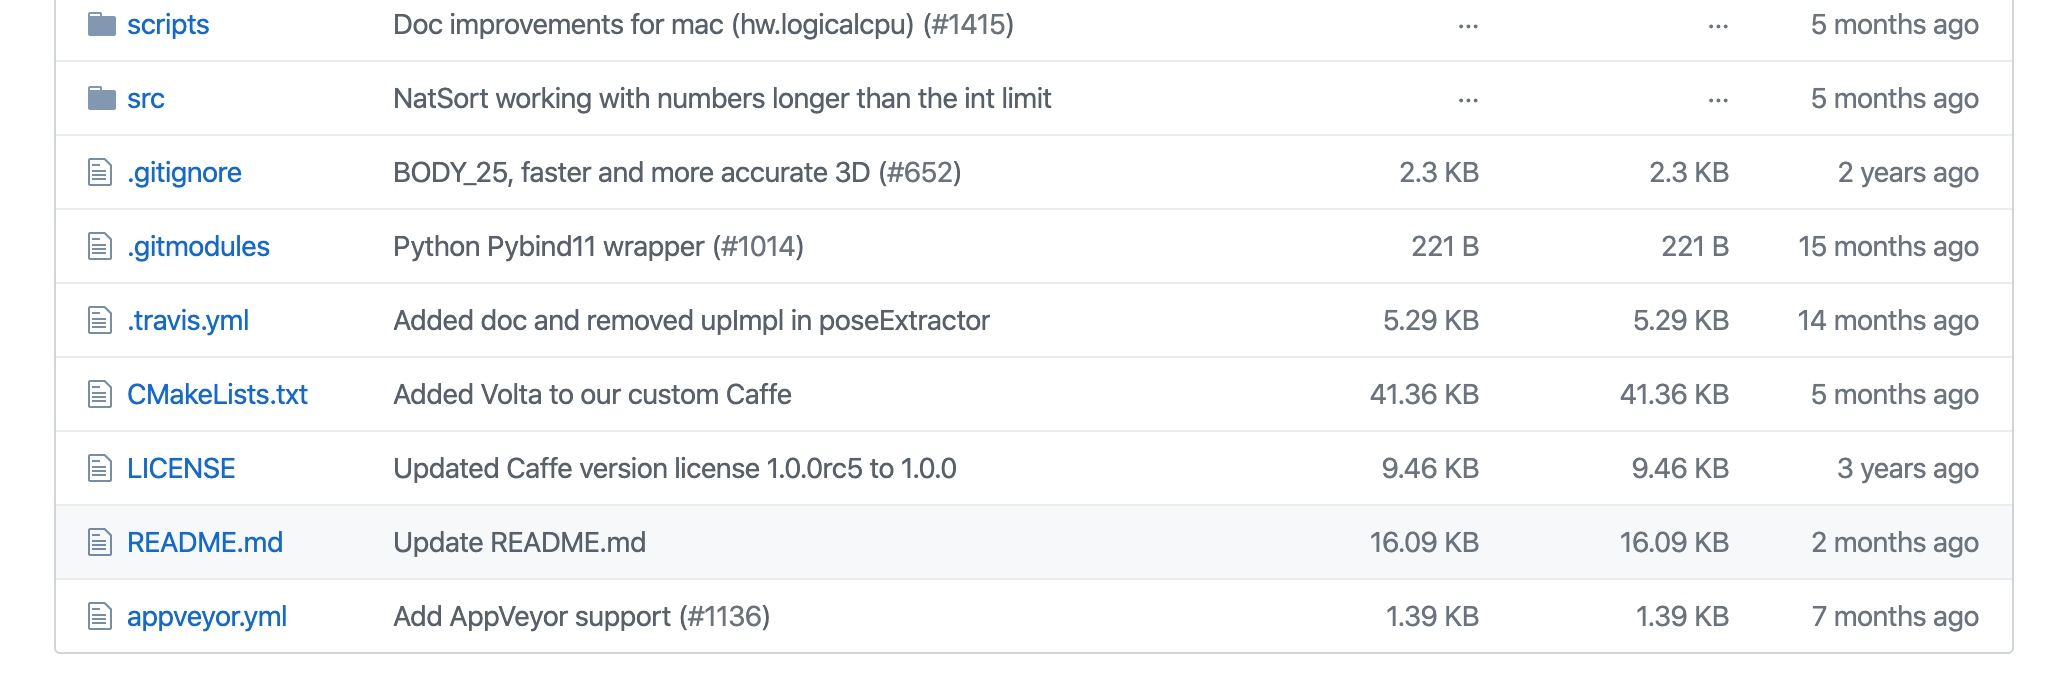The width and height of the screenshot is (2050, 686).
Task: Open the src folder
Action: (x=146, y=98)
